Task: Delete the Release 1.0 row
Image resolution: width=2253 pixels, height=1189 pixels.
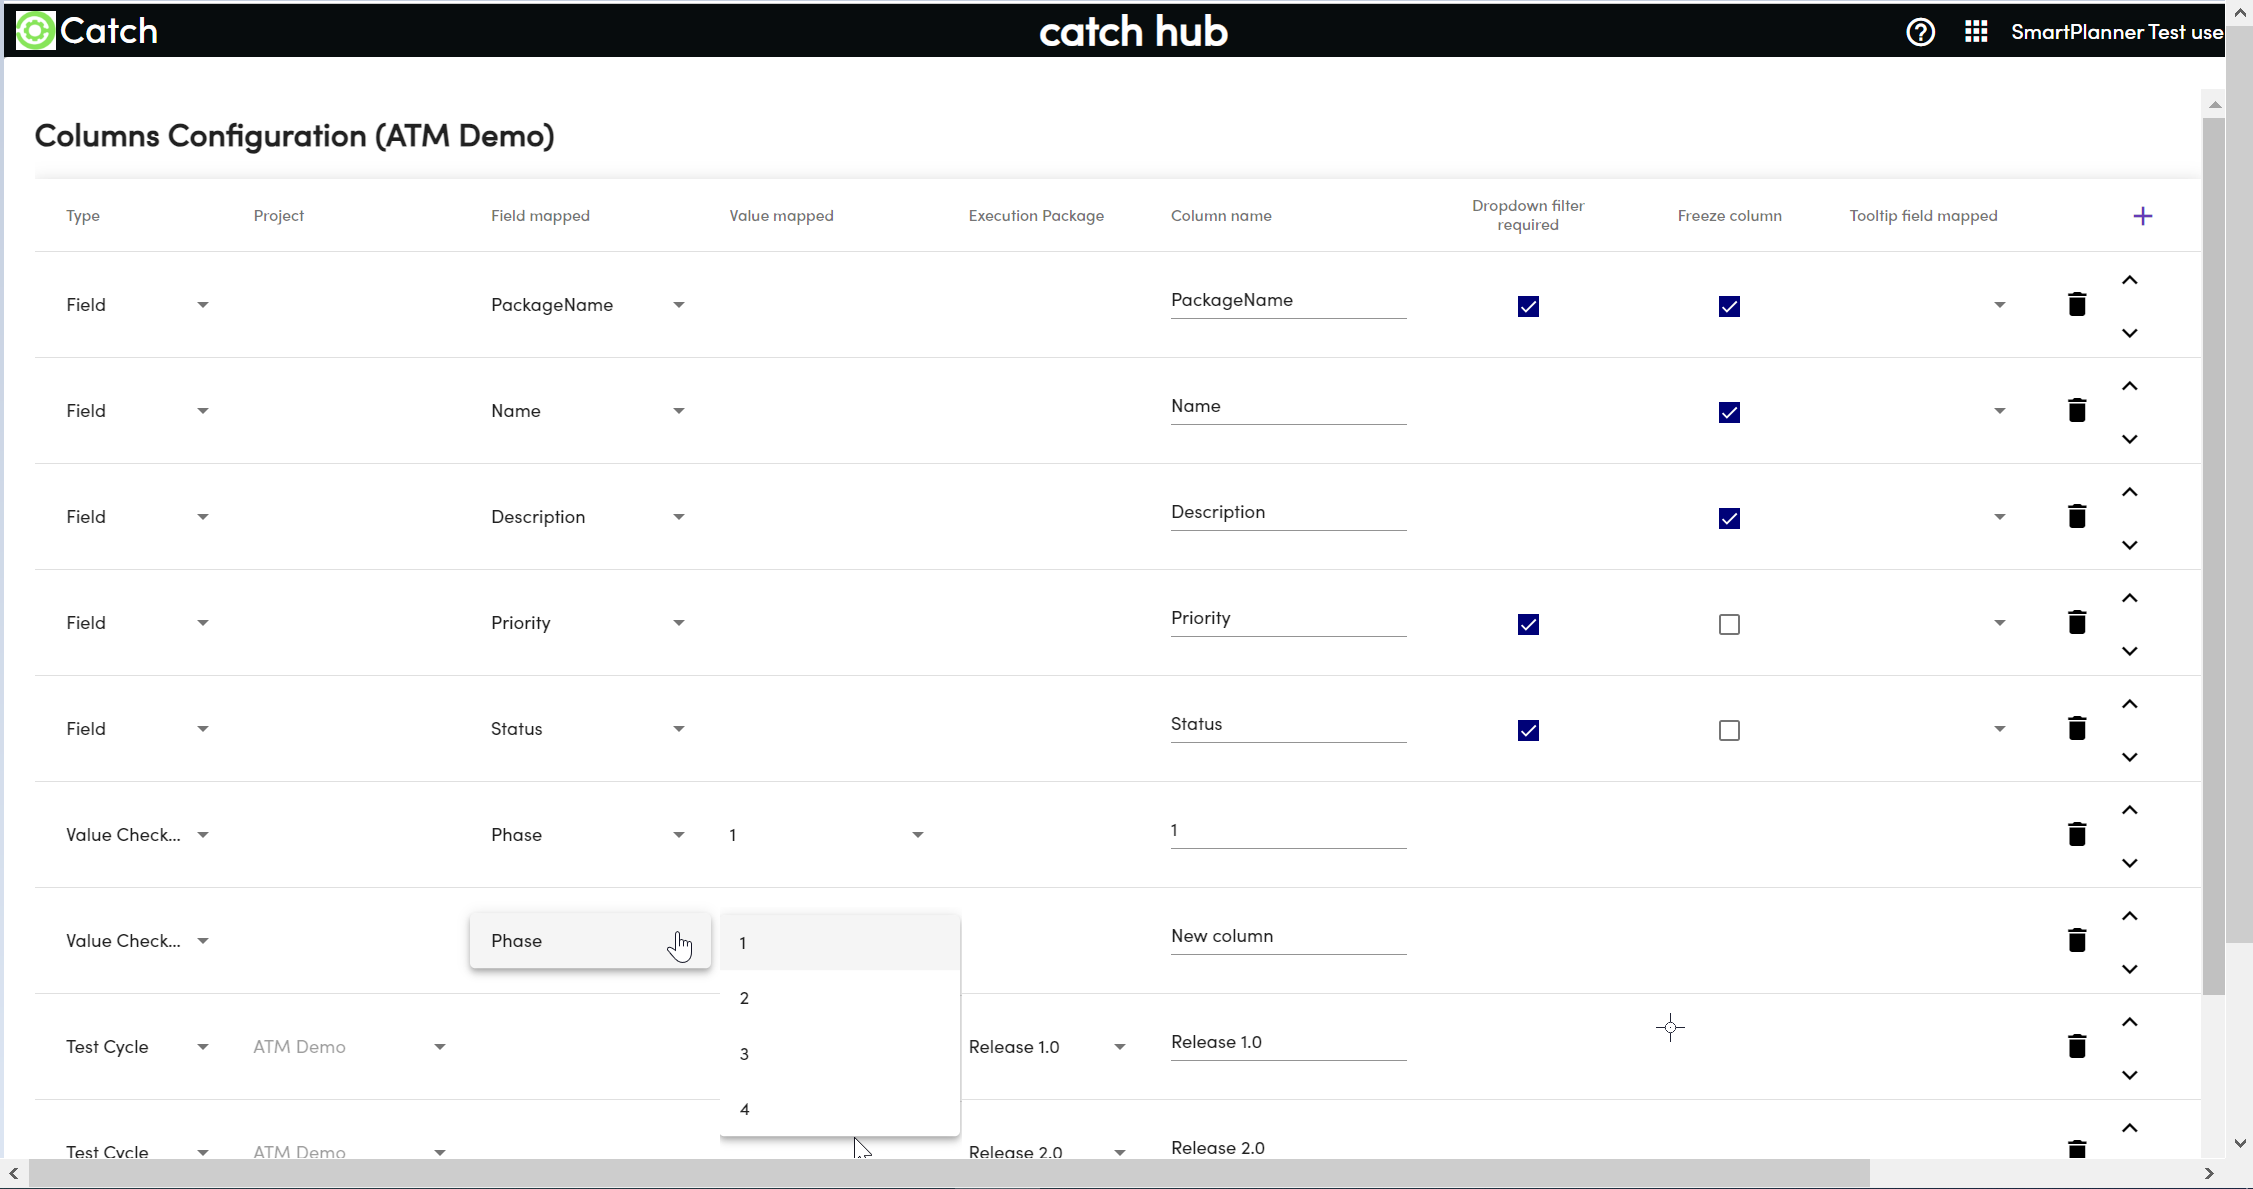Action: pyautogui.click(x=2077, y=1046)
